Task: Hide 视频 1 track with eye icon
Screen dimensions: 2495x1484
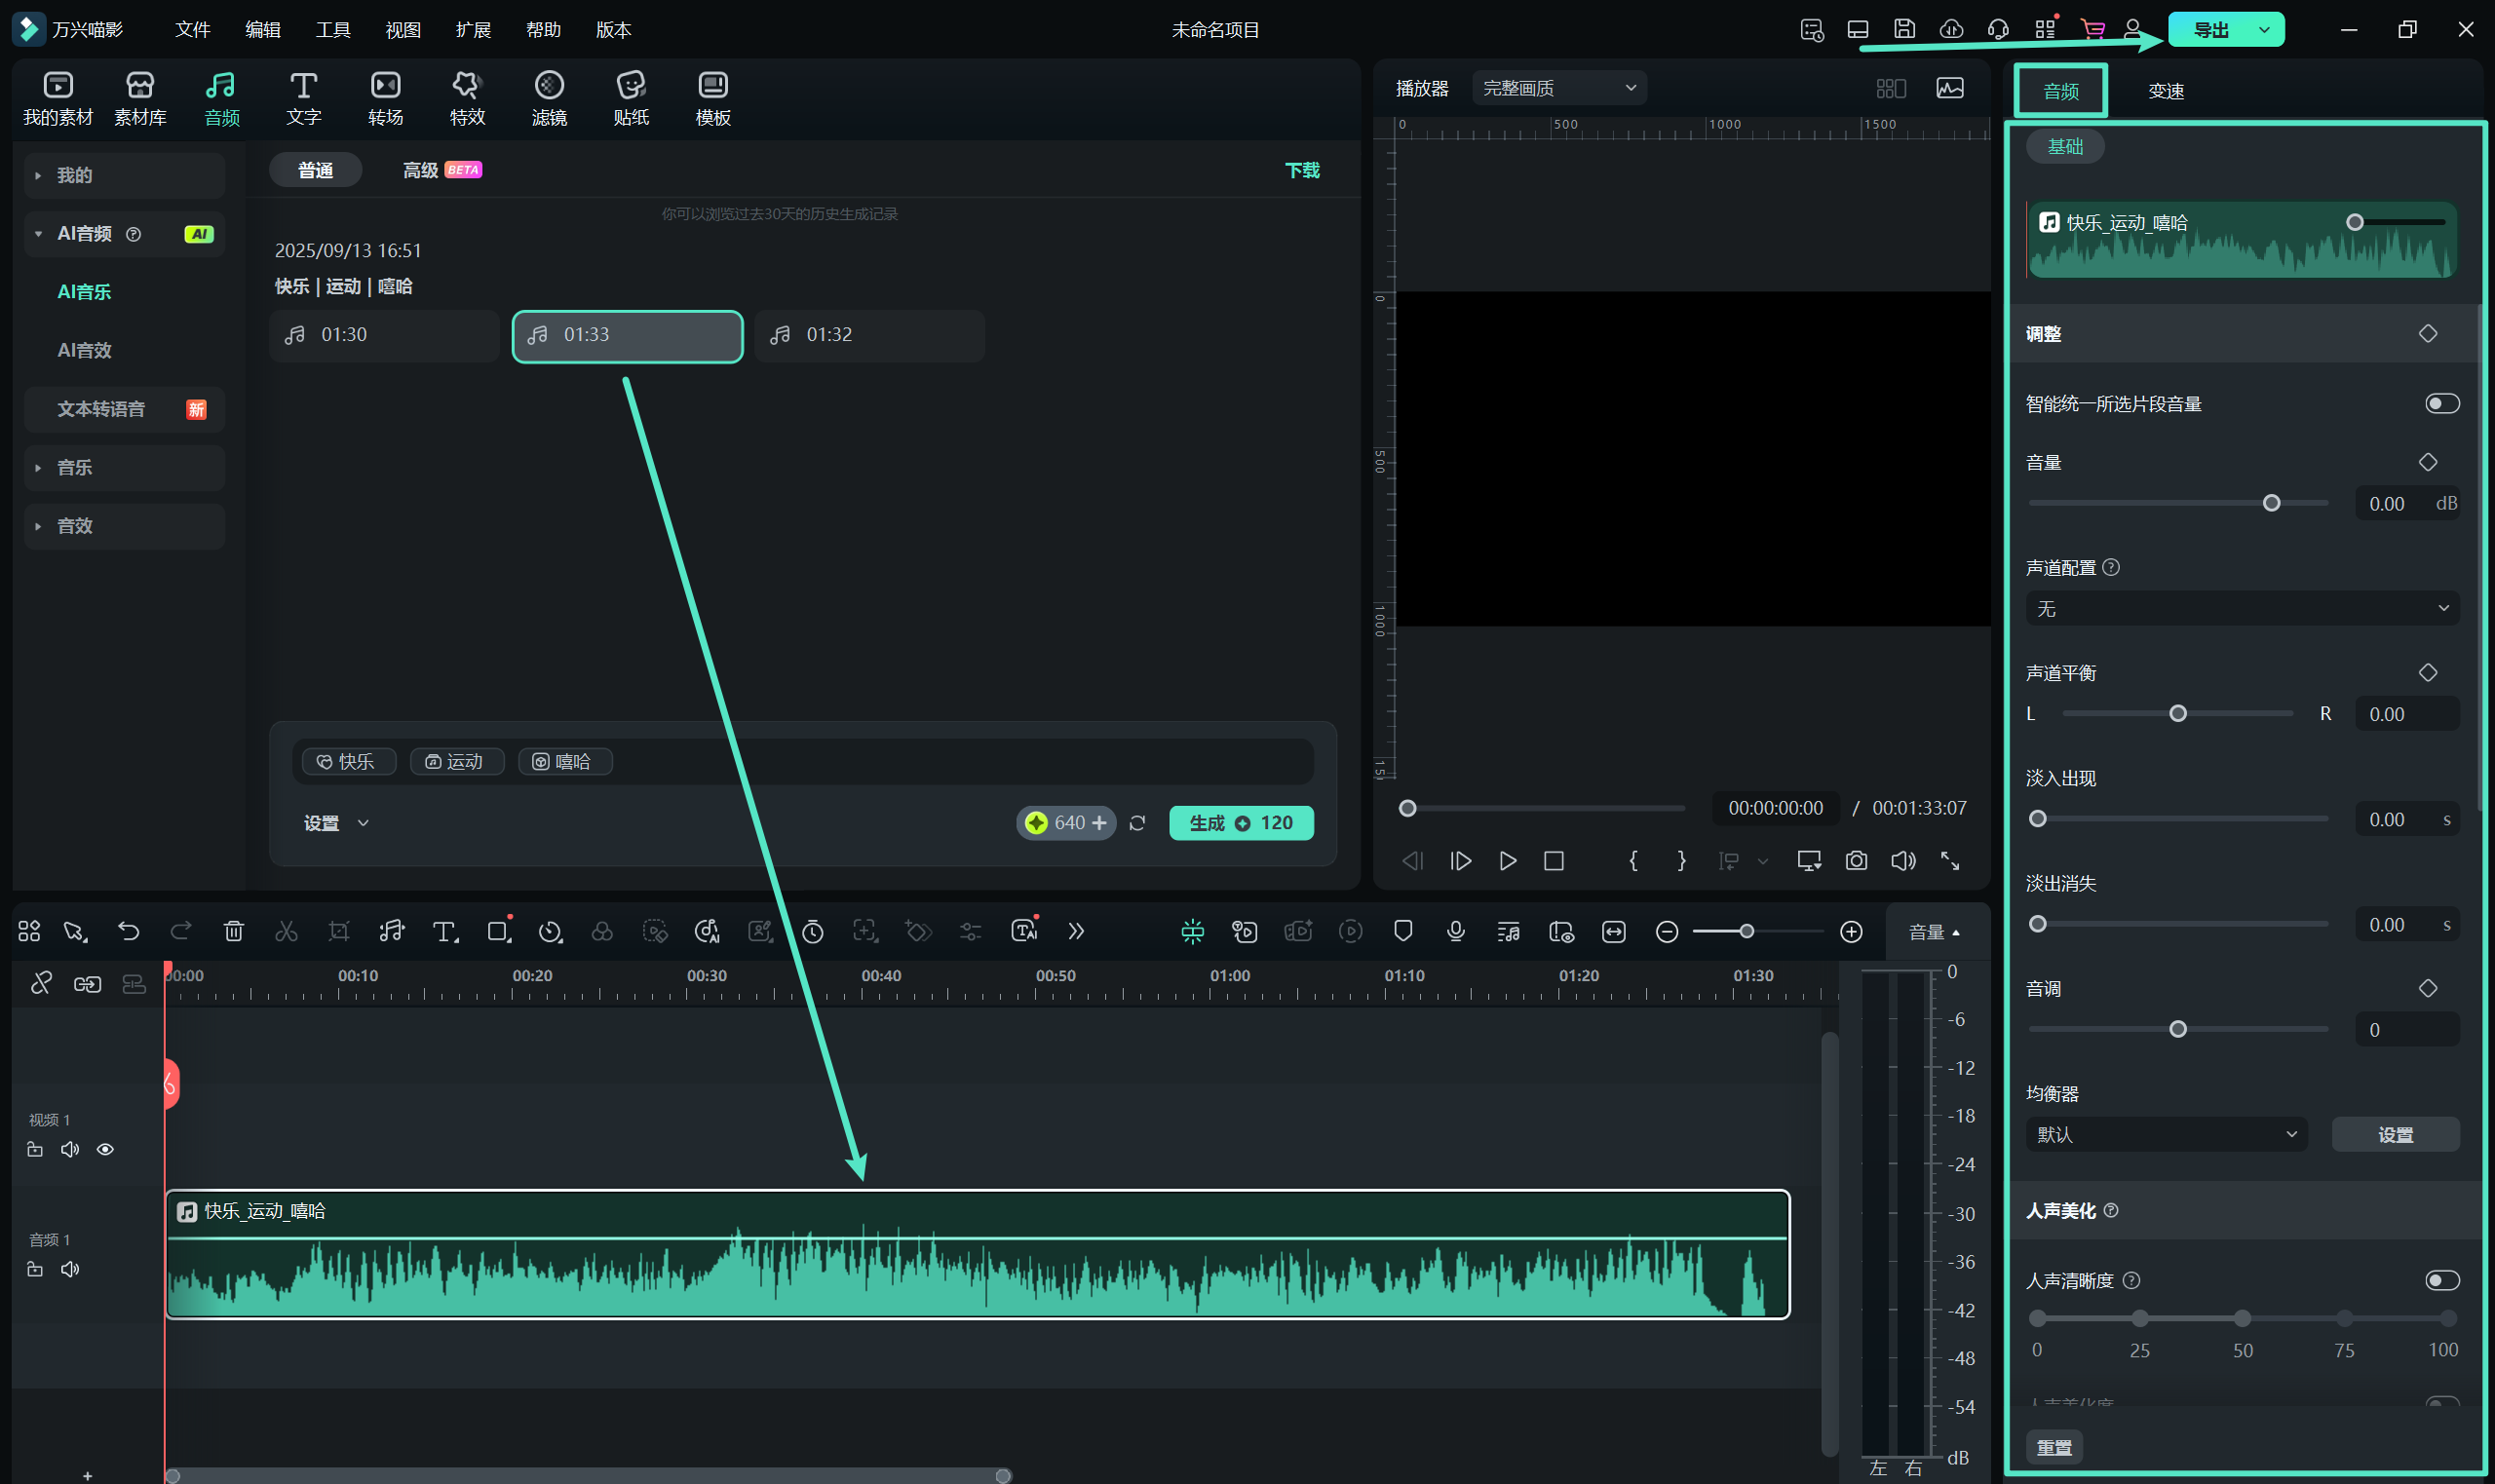Action: (x=105, y=1149)
